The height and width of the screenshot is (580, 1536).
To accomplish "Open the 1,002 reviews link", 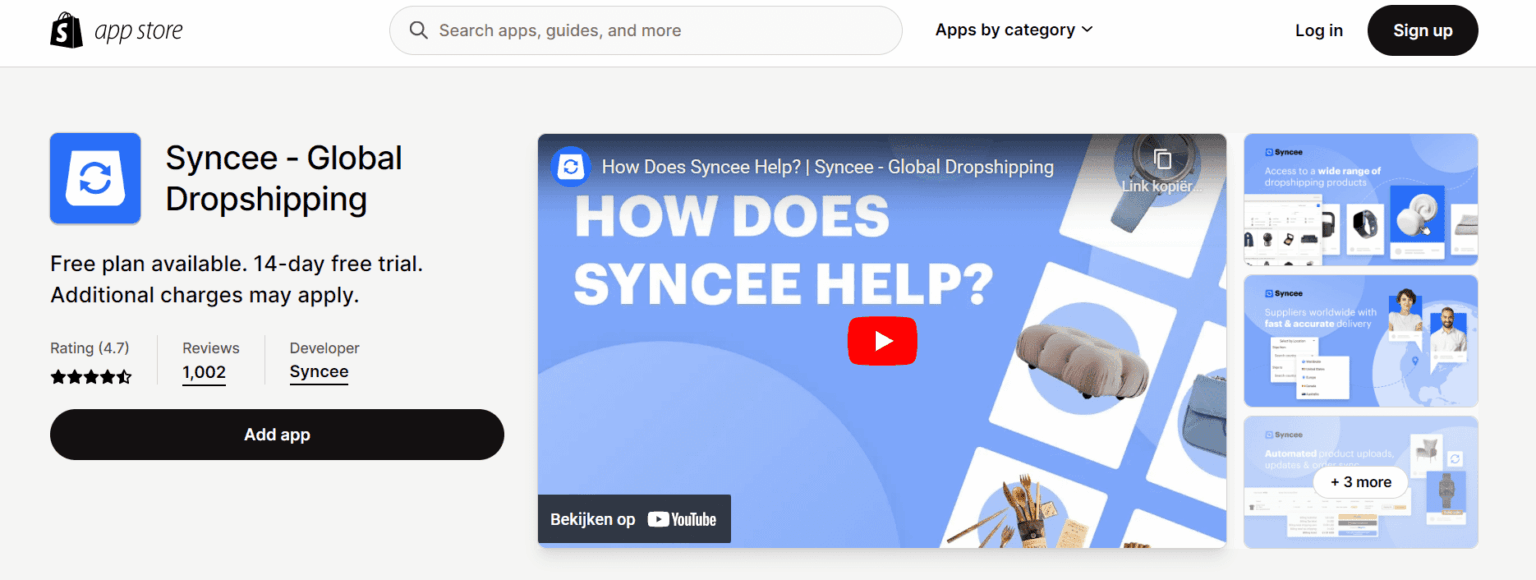I will tap(204, 372).
